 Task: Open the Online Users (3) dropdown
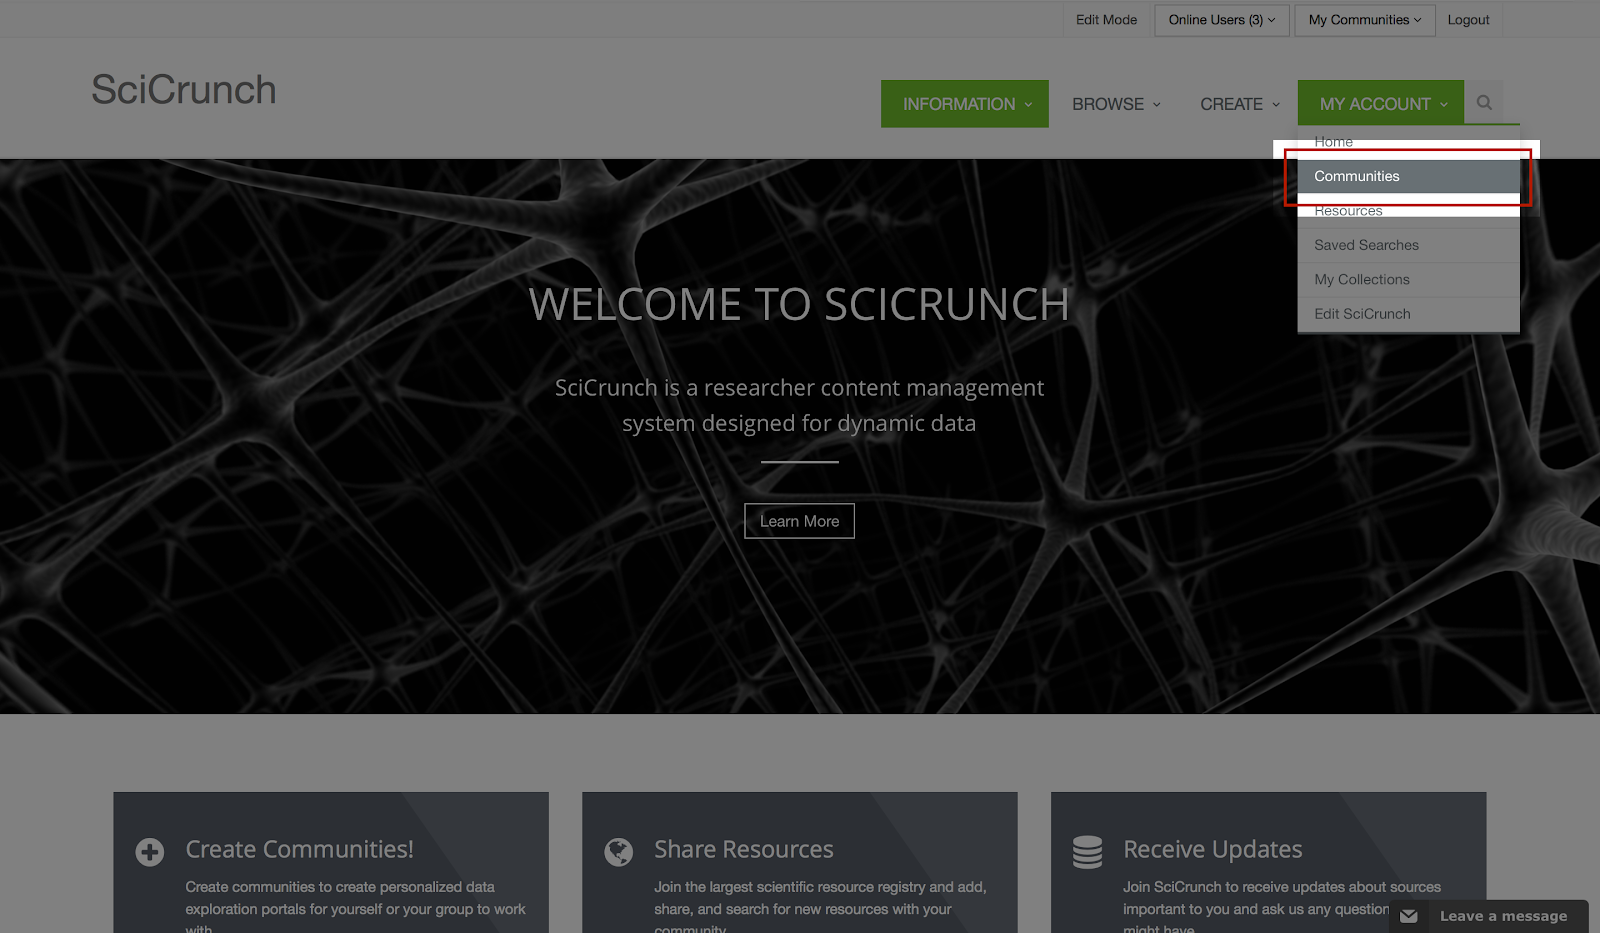pos(1222,20)
